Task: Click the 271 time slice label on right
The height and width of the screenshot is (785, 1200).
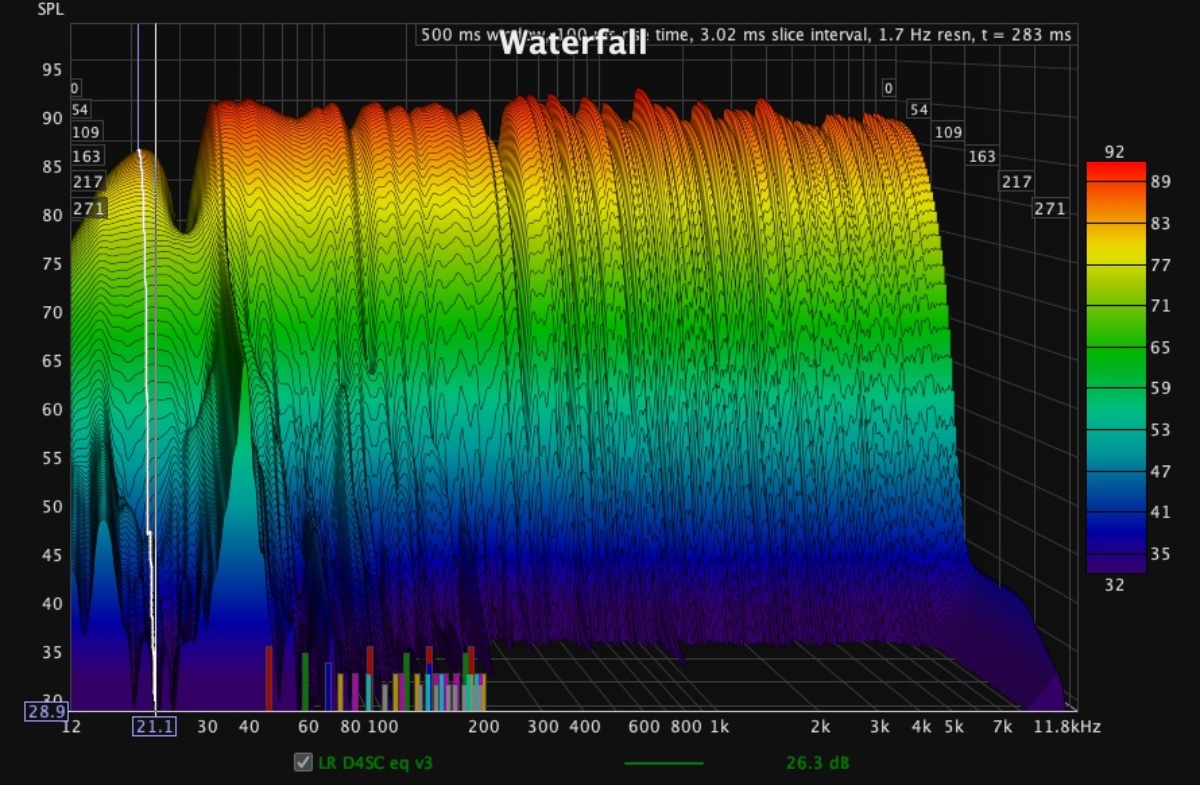Action: click(1049, 209)
